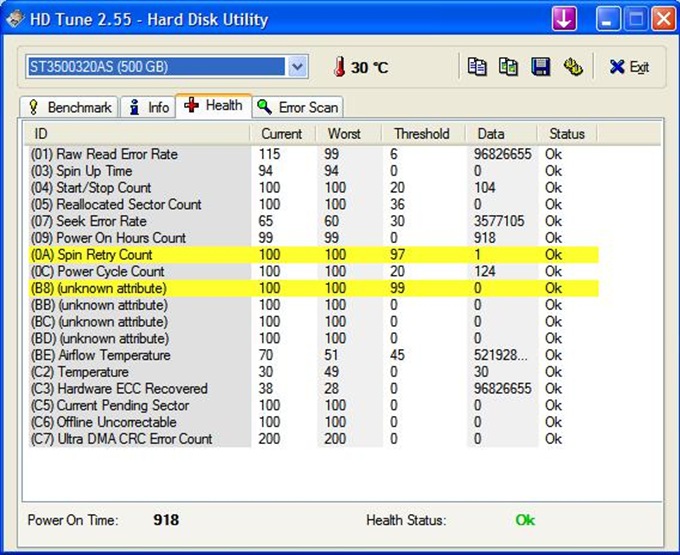Select the Health tab
Screen dimensions: 680x555
(x=213, y=106)
